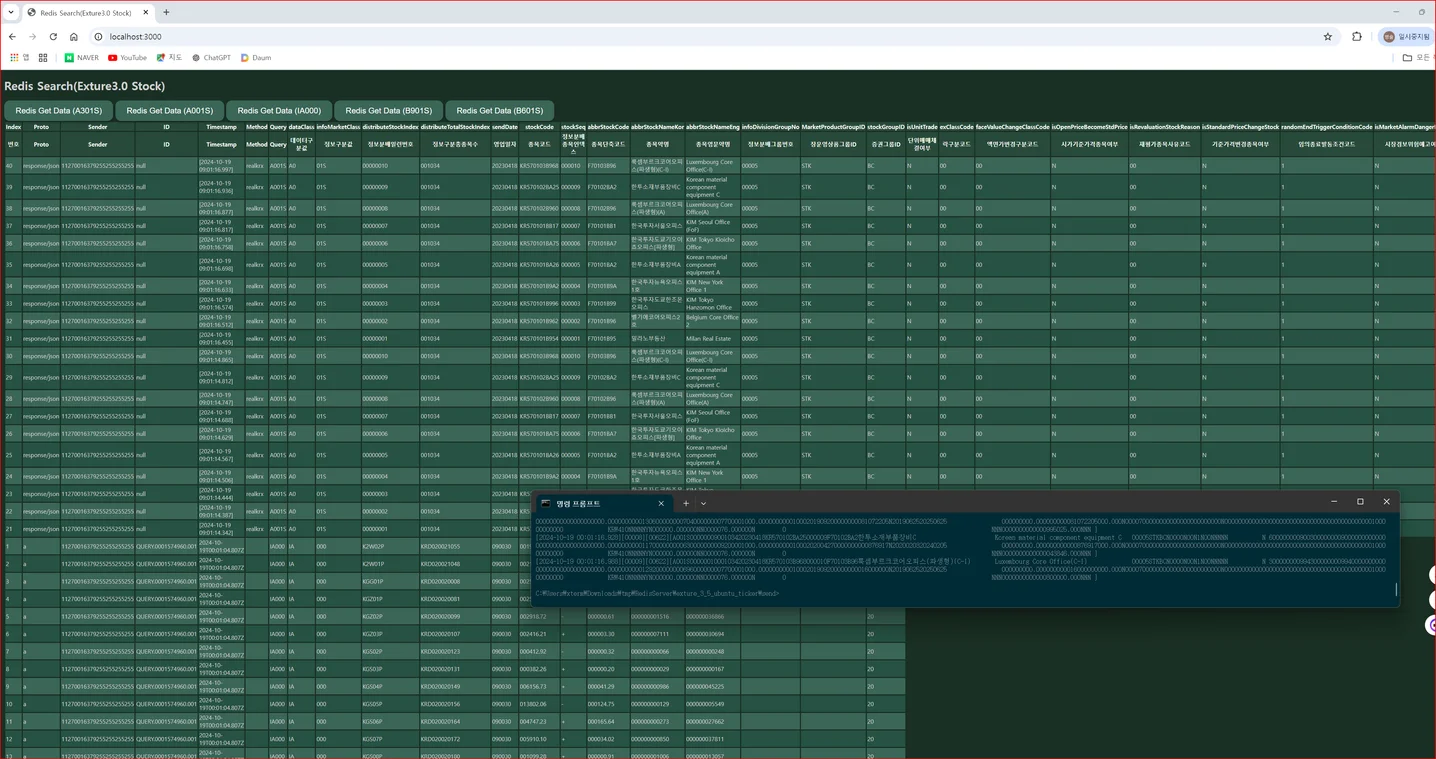Bookmark this page with the star icon
The image size is (1436, 759).
coord(1328,37)
